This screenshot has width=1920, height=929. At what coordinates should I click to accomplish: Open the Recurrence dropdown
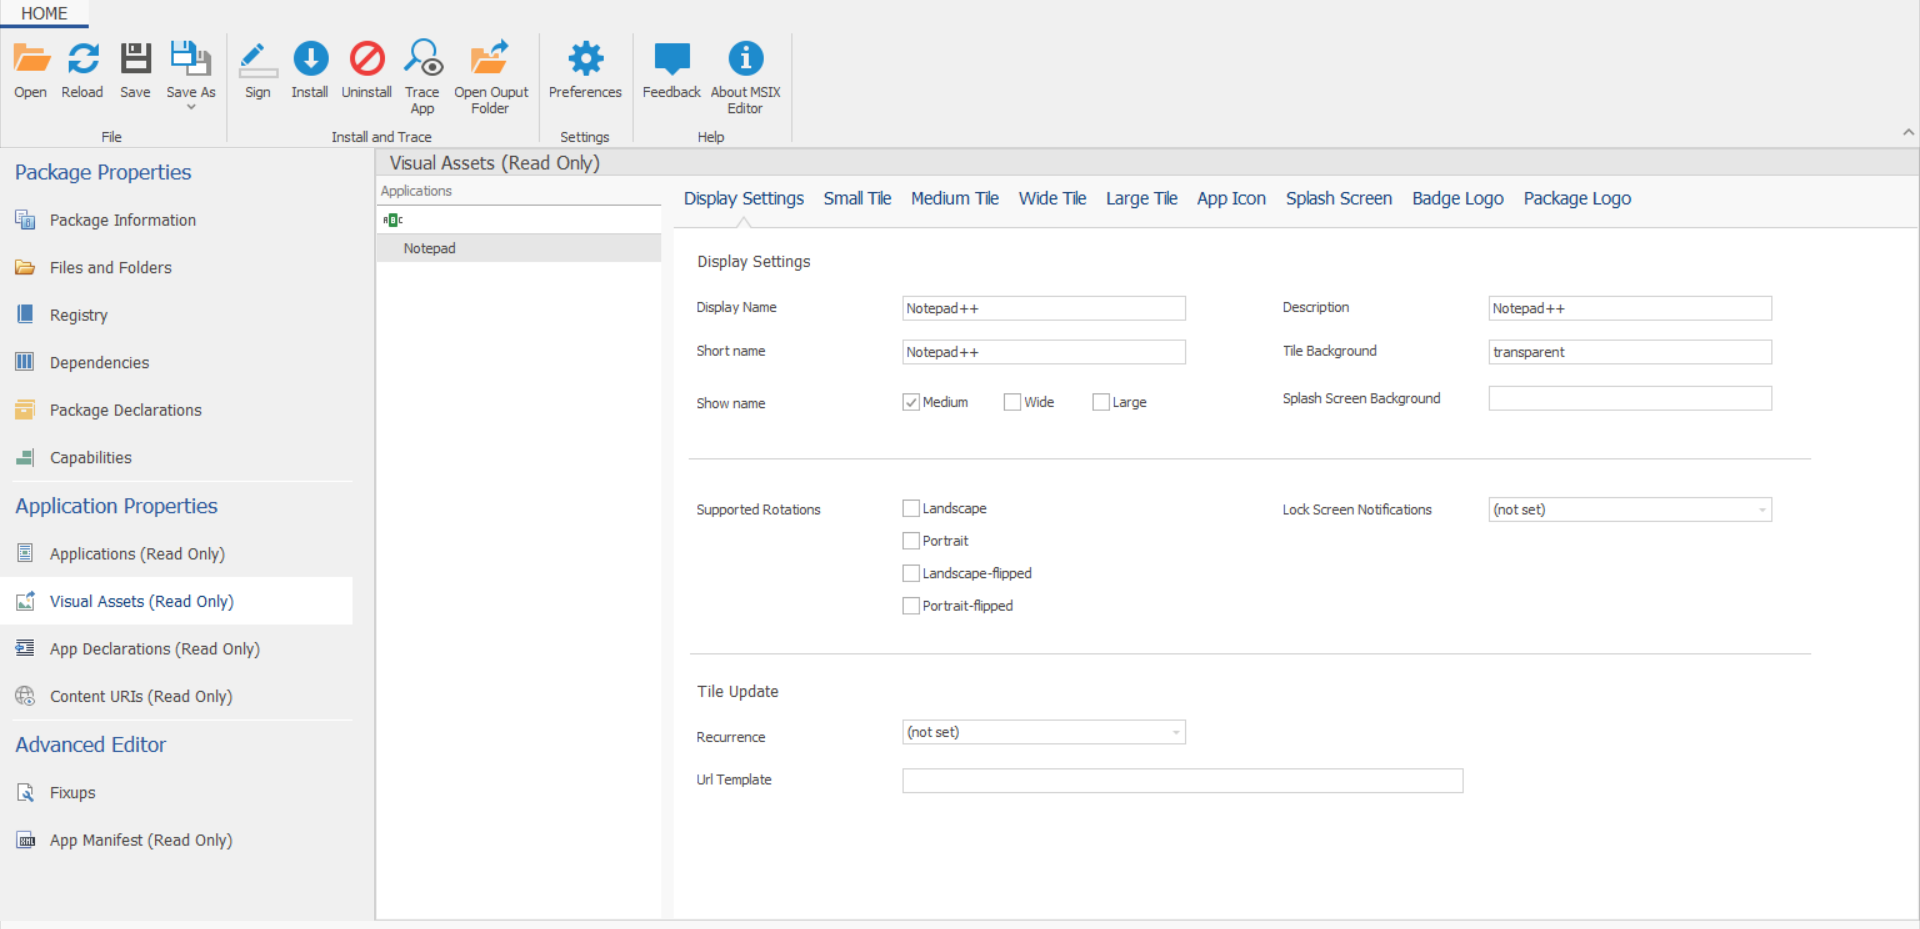[1044, 732]
